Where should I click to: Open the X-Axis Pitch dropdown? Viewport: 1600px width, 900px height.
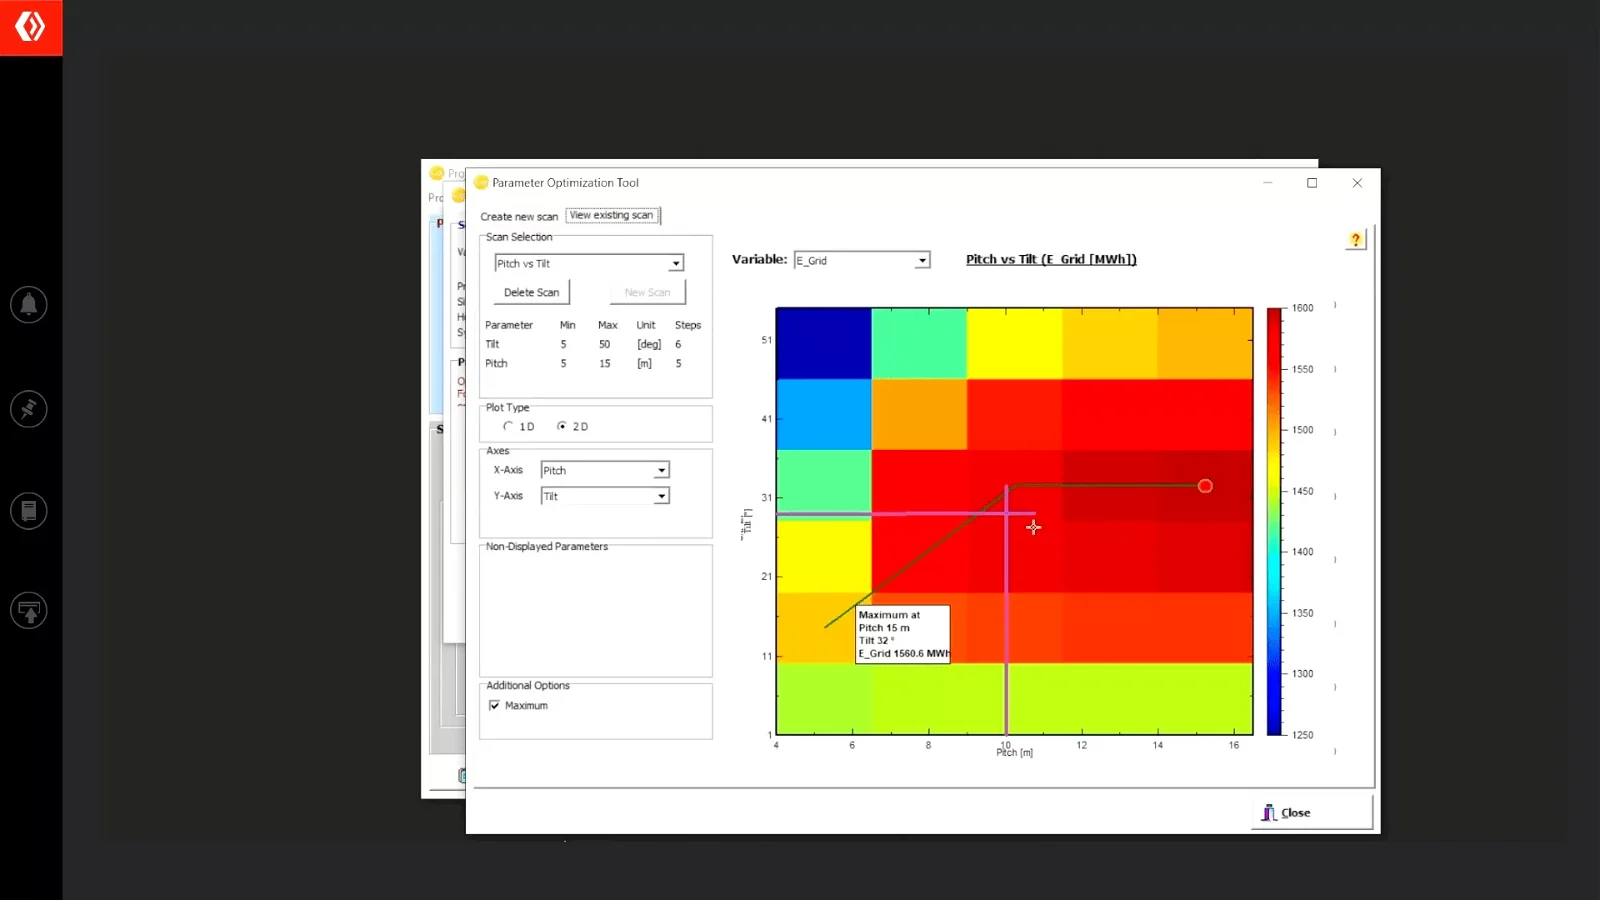[x=605, y=471]
